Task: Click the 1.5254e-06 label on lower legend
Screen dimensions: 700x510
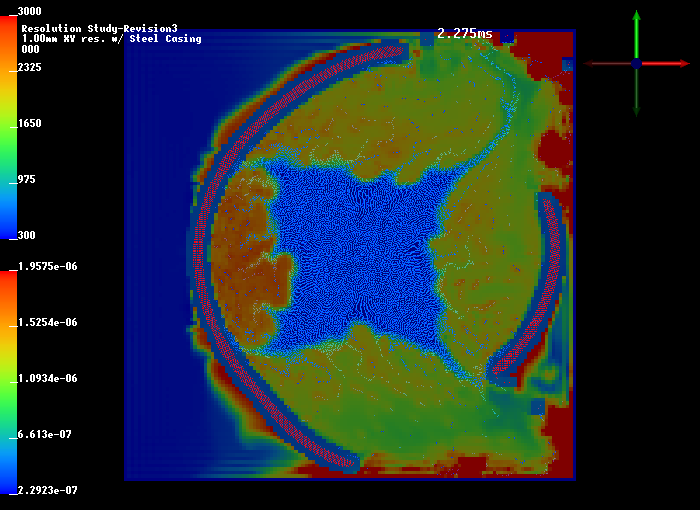Action: [48, 322]
